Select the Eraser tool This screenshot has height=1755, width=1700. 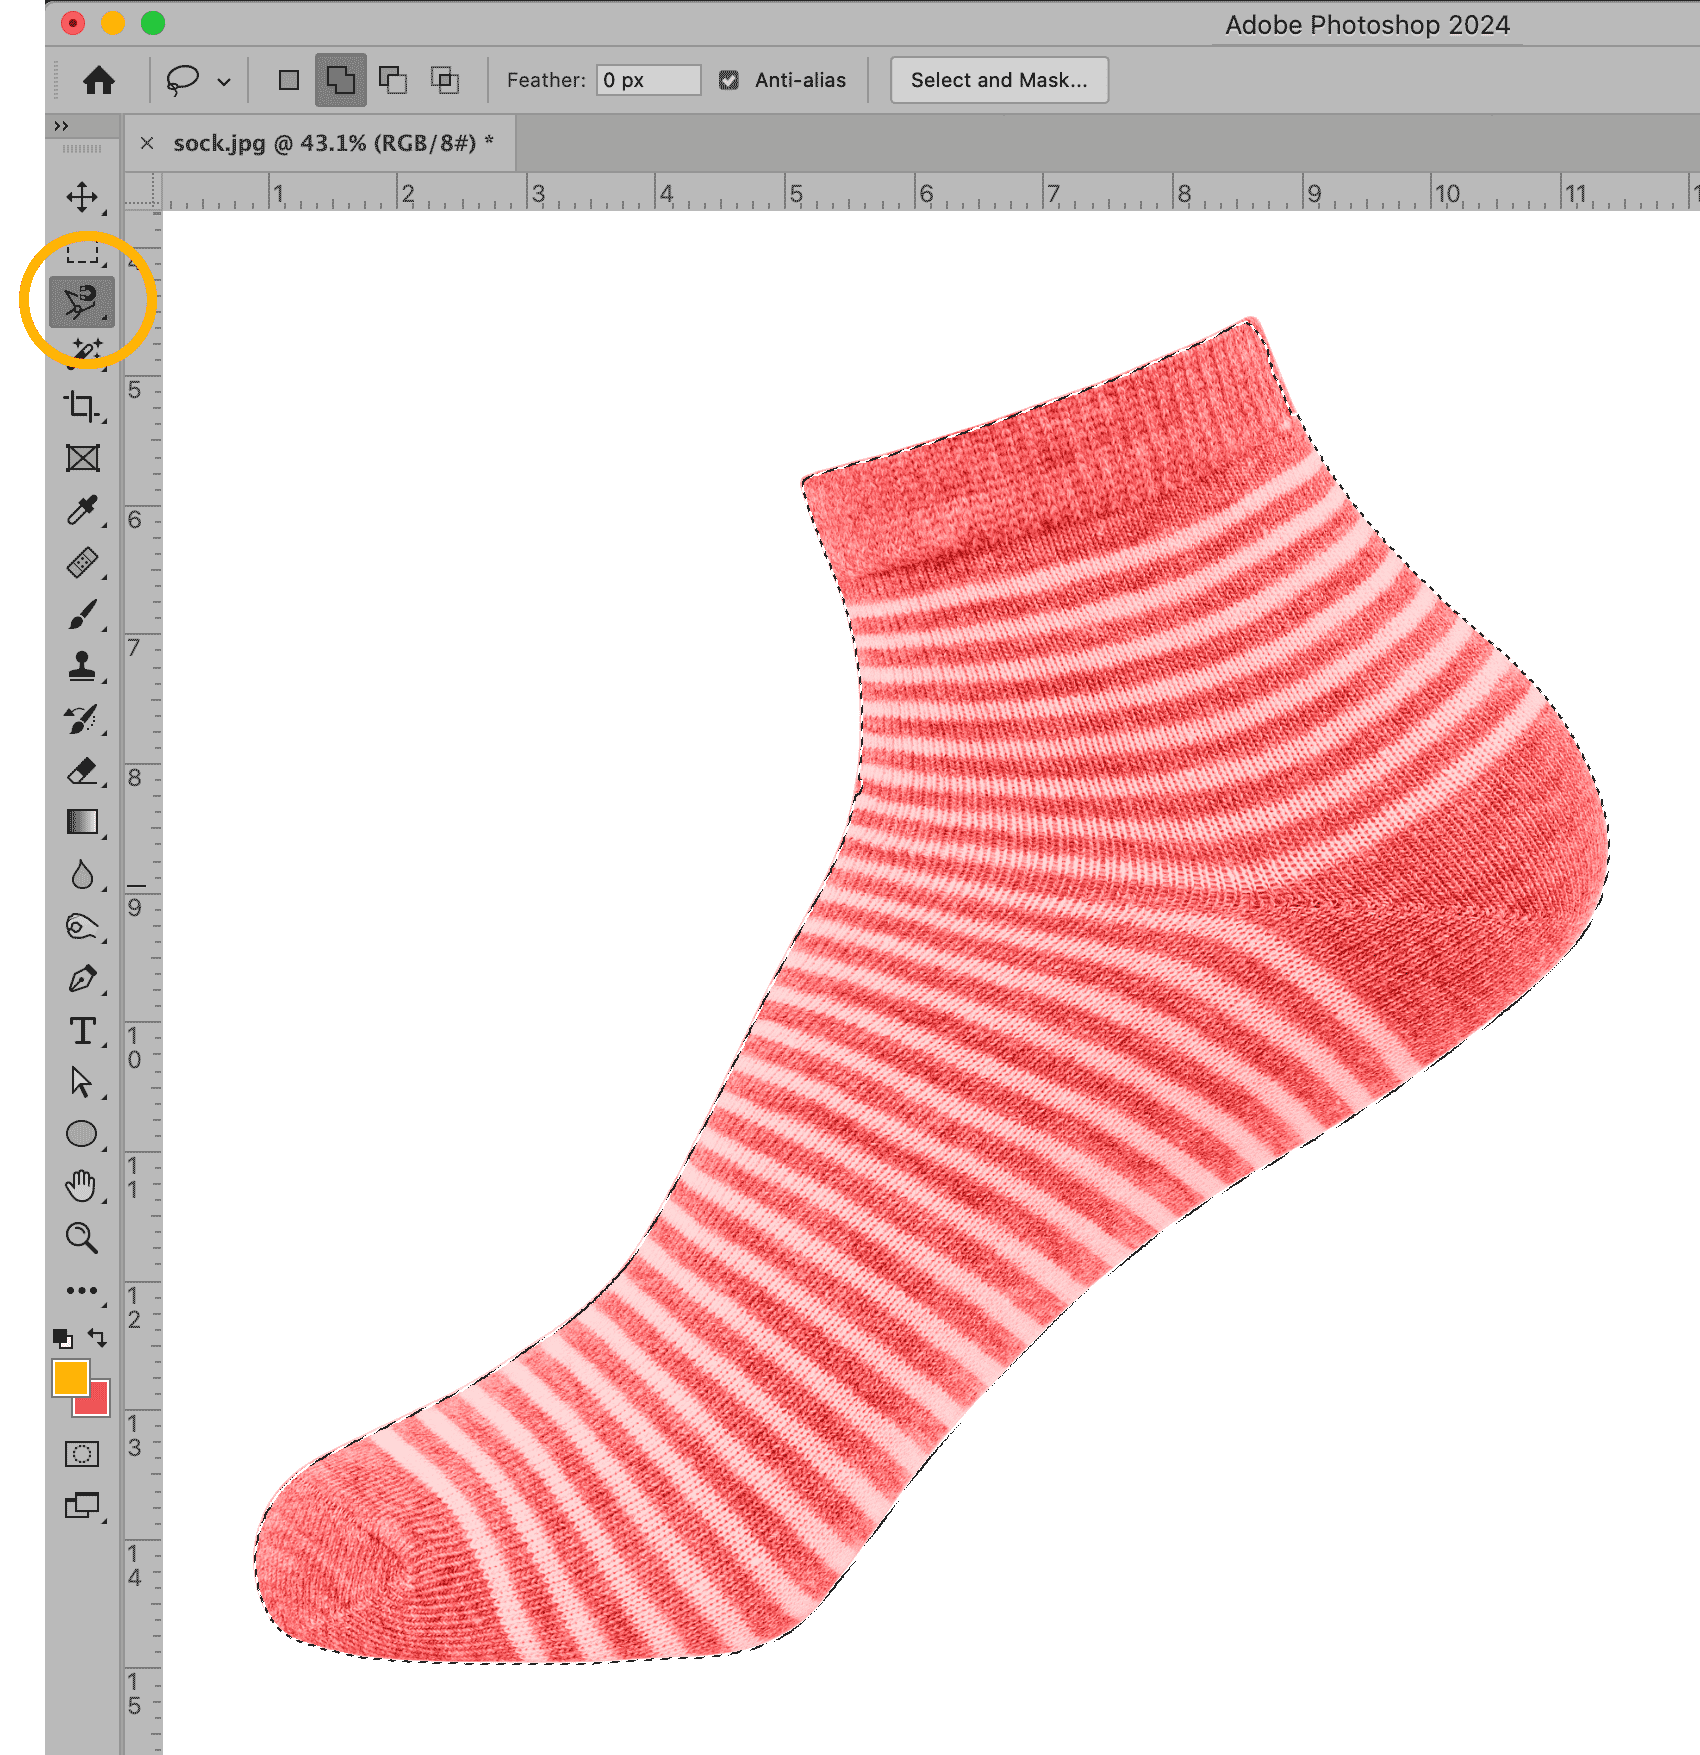pyautogui.click(x=82, y=771)
